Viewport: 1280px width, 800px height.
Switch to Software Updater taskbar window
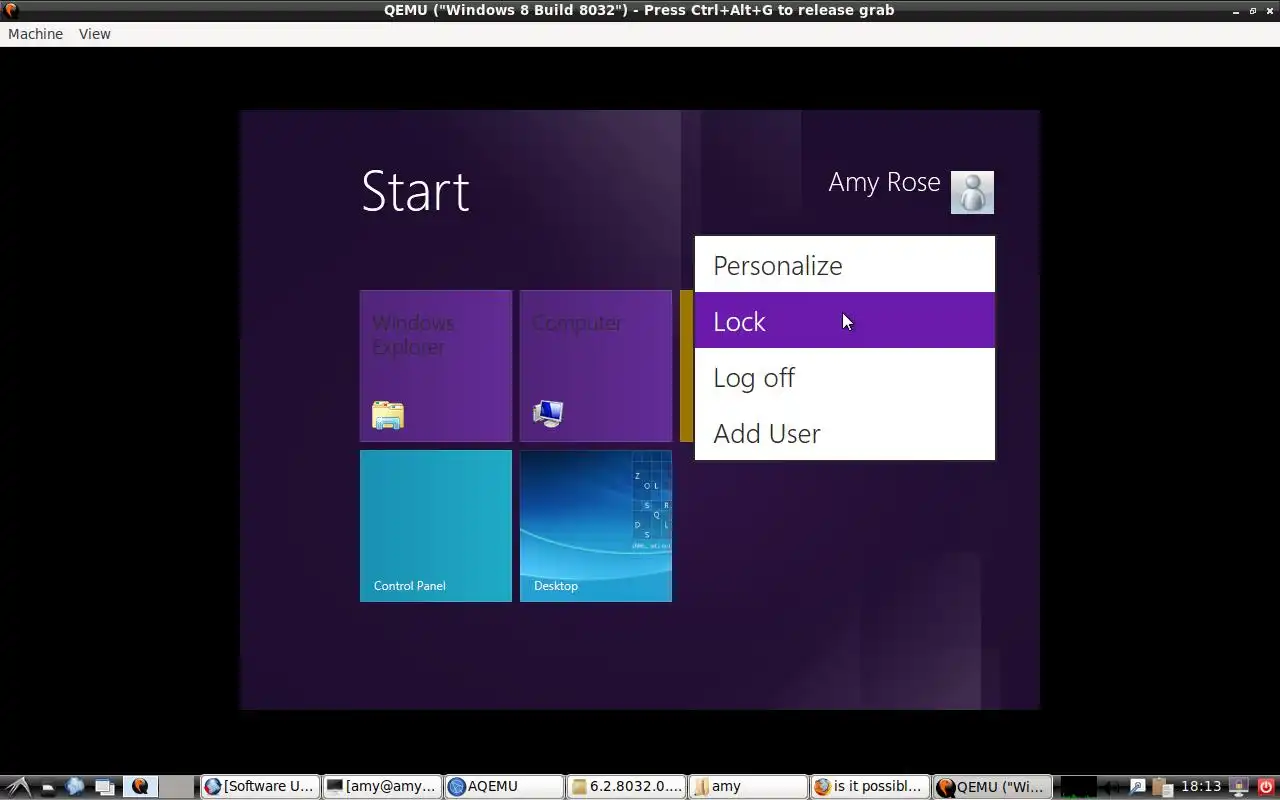[260, 786]
